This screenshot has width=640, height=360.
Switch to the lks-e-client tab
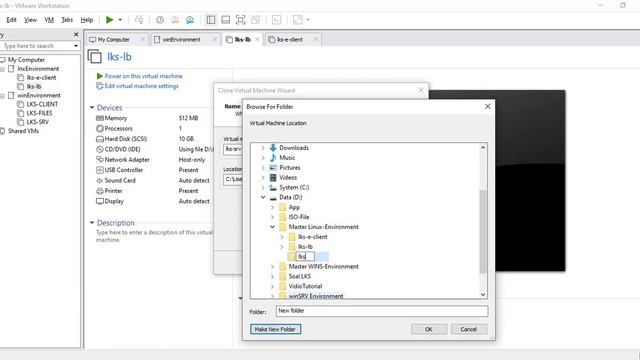click(x=290, y=40)
